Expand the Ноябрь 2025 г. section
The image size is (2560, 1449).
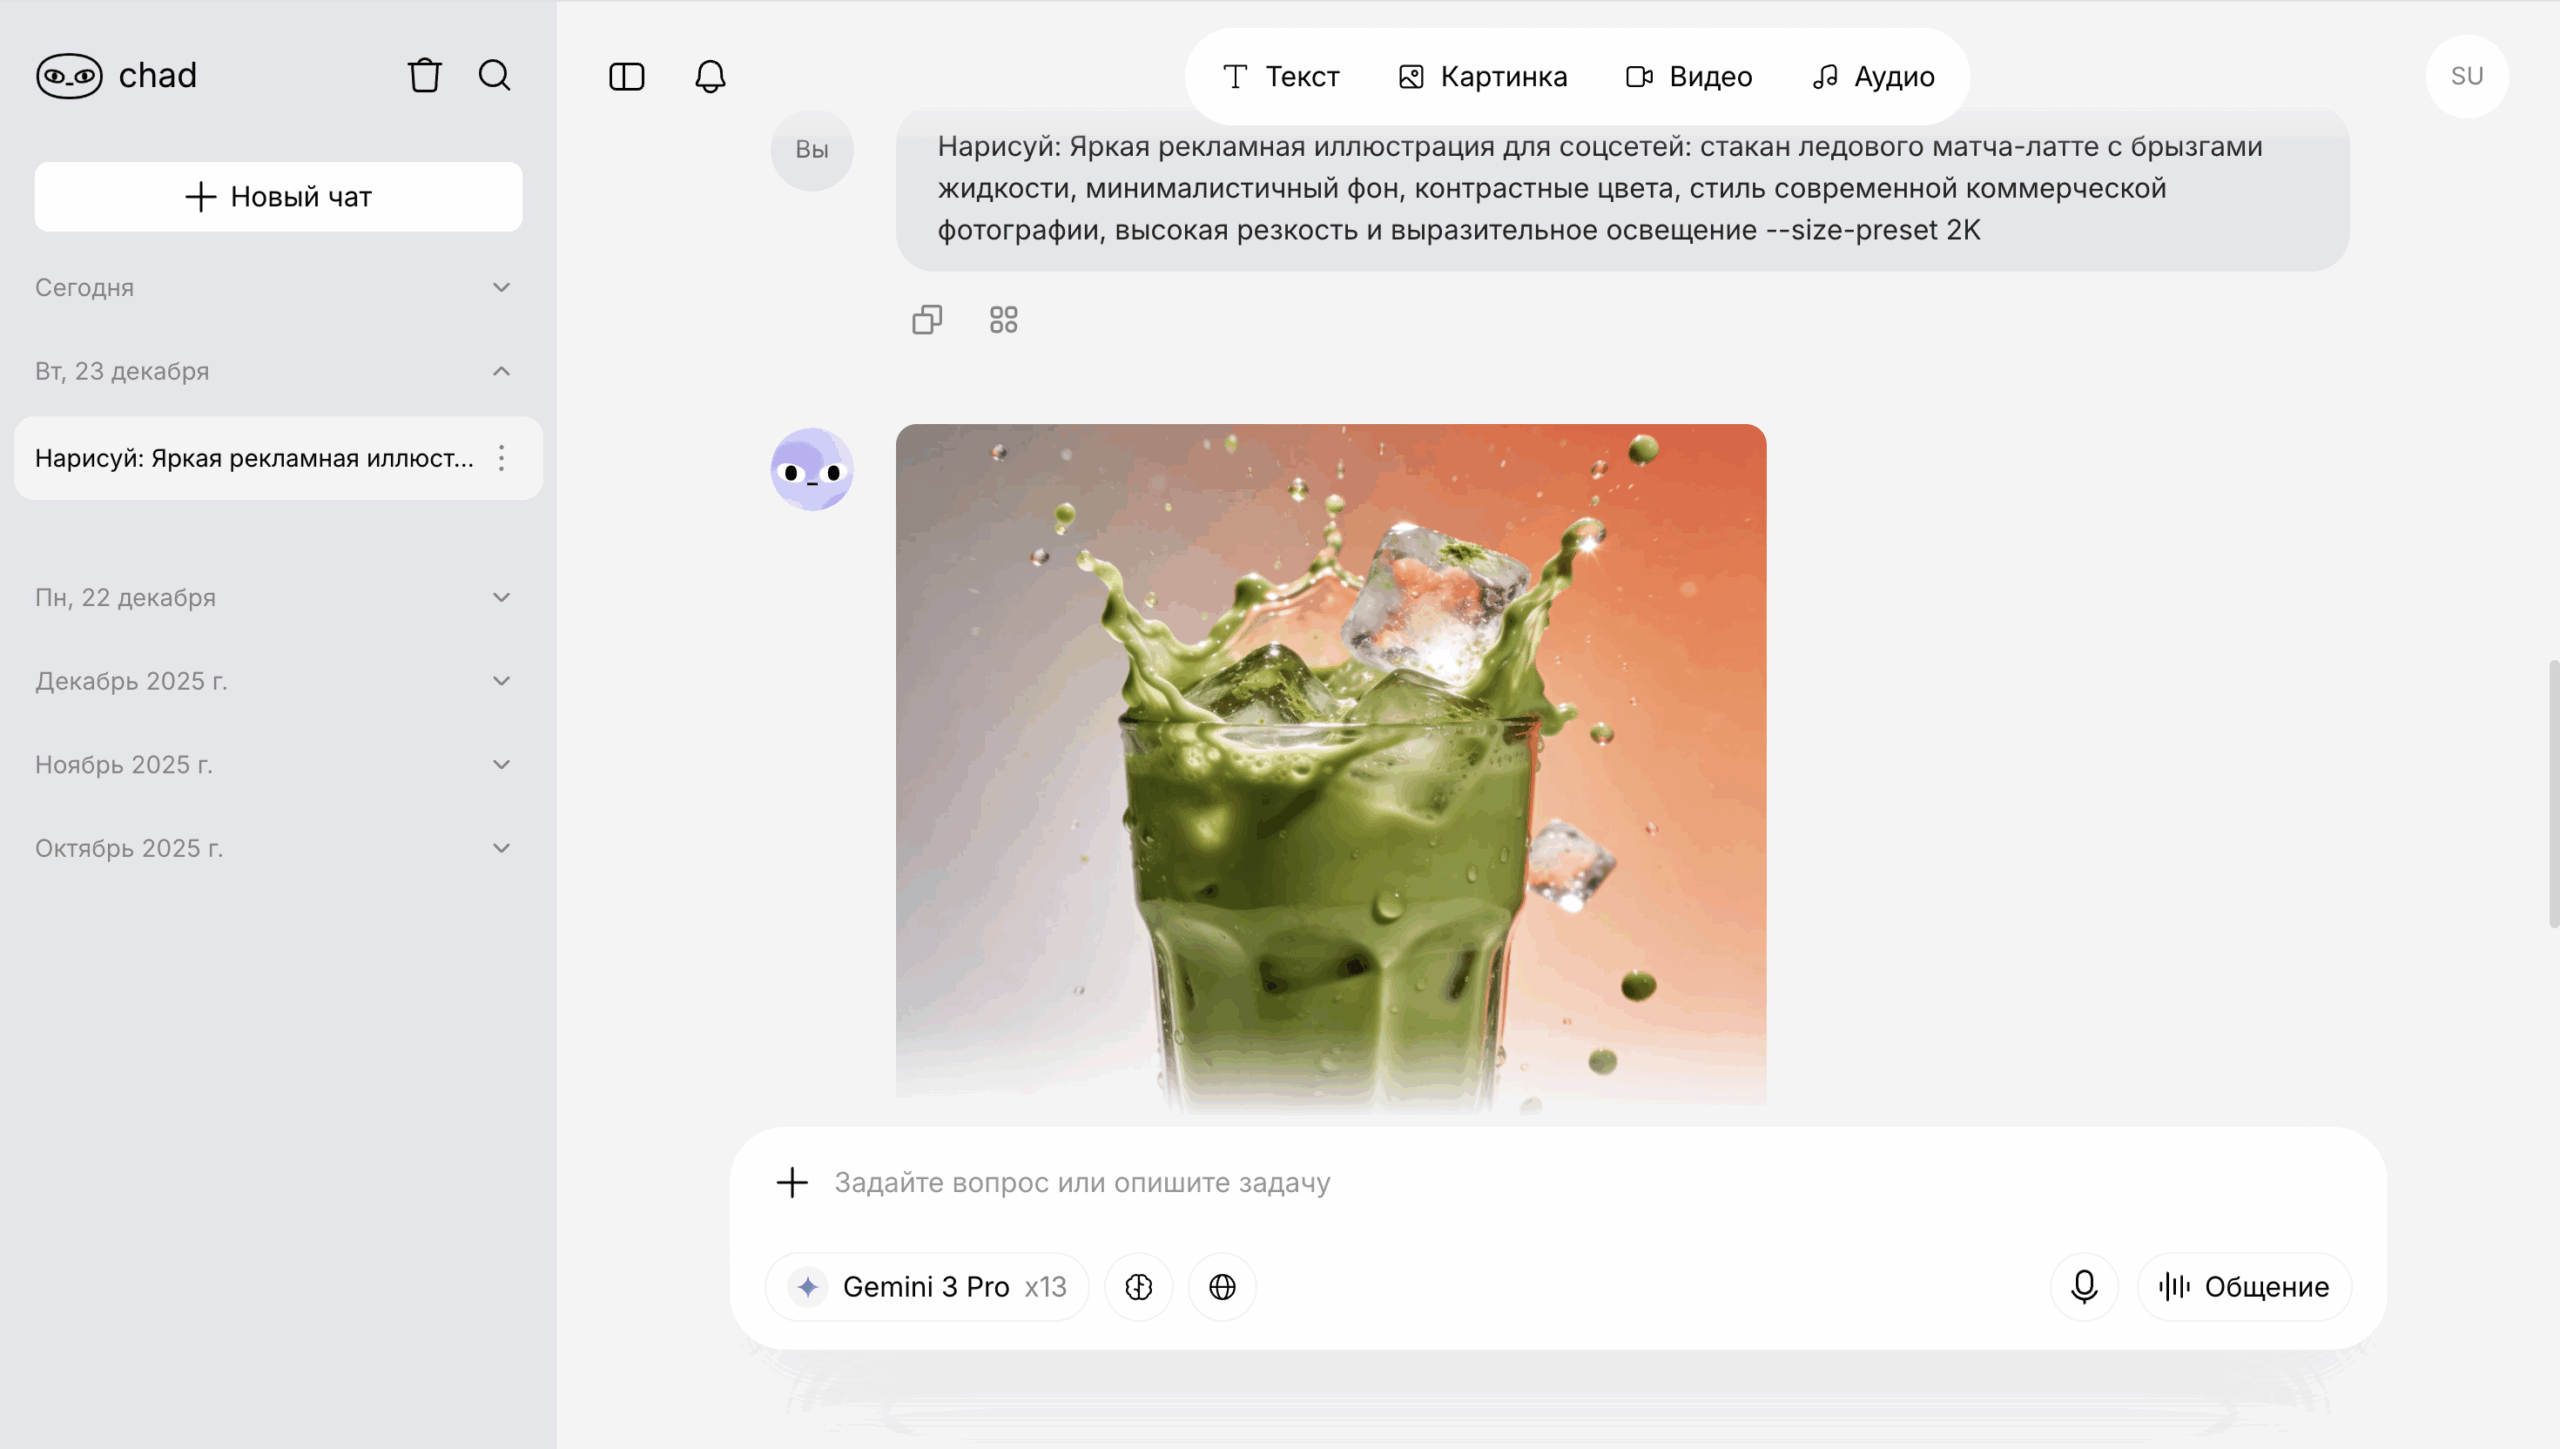point(501,765)
